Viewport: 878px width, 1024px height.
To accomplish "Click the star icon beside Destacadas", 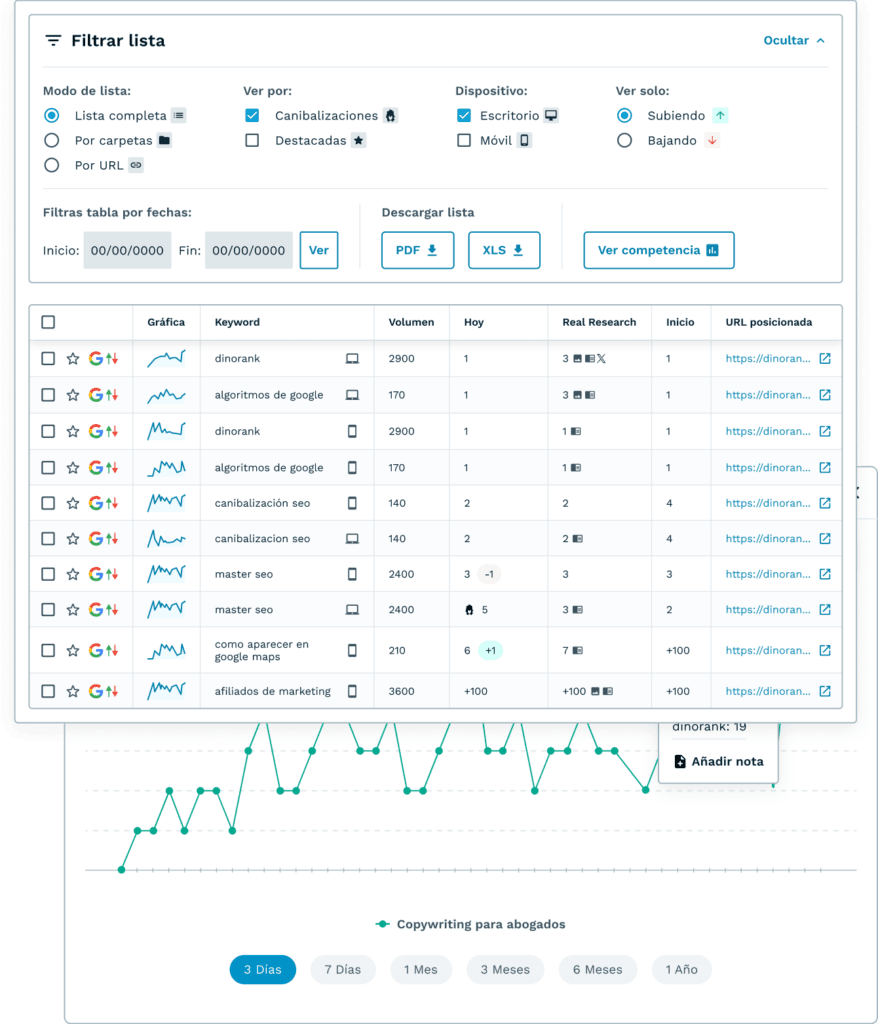I will pos(359,140).
